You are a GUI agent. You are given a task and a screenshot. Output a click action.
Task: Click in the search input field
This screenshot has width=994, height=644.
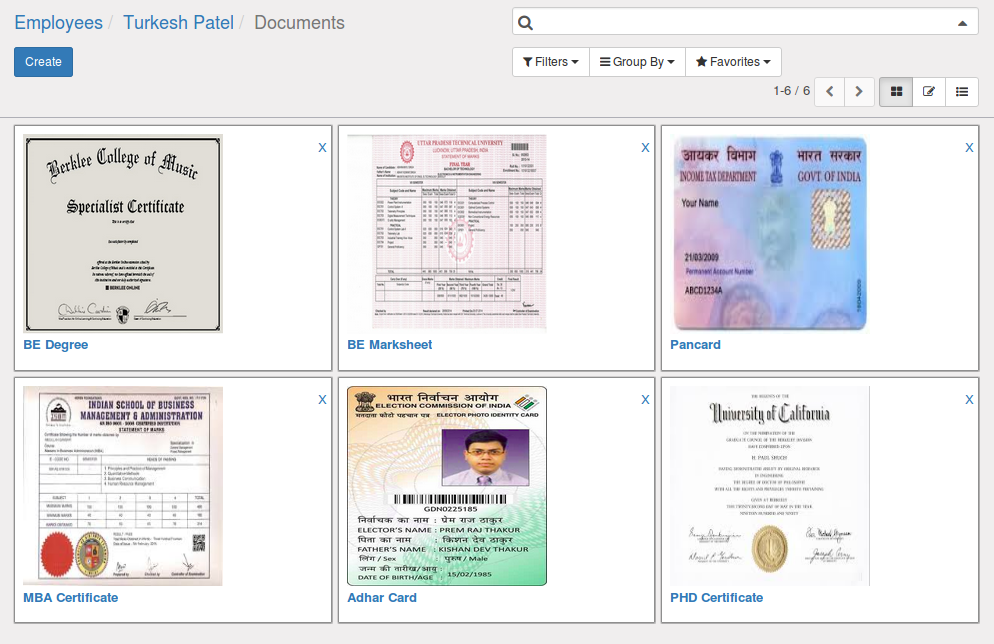tap(740, 22)
